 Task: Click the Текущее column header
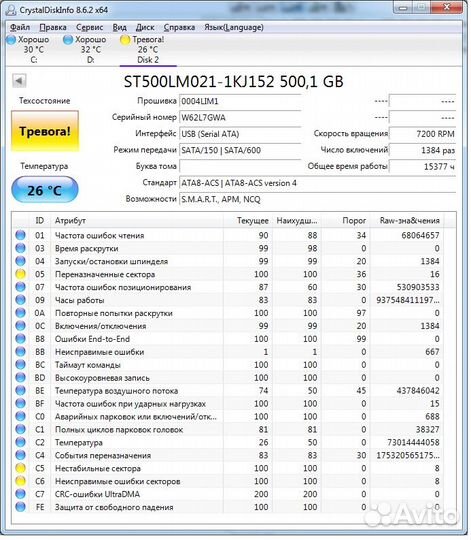tap(248, 220)
